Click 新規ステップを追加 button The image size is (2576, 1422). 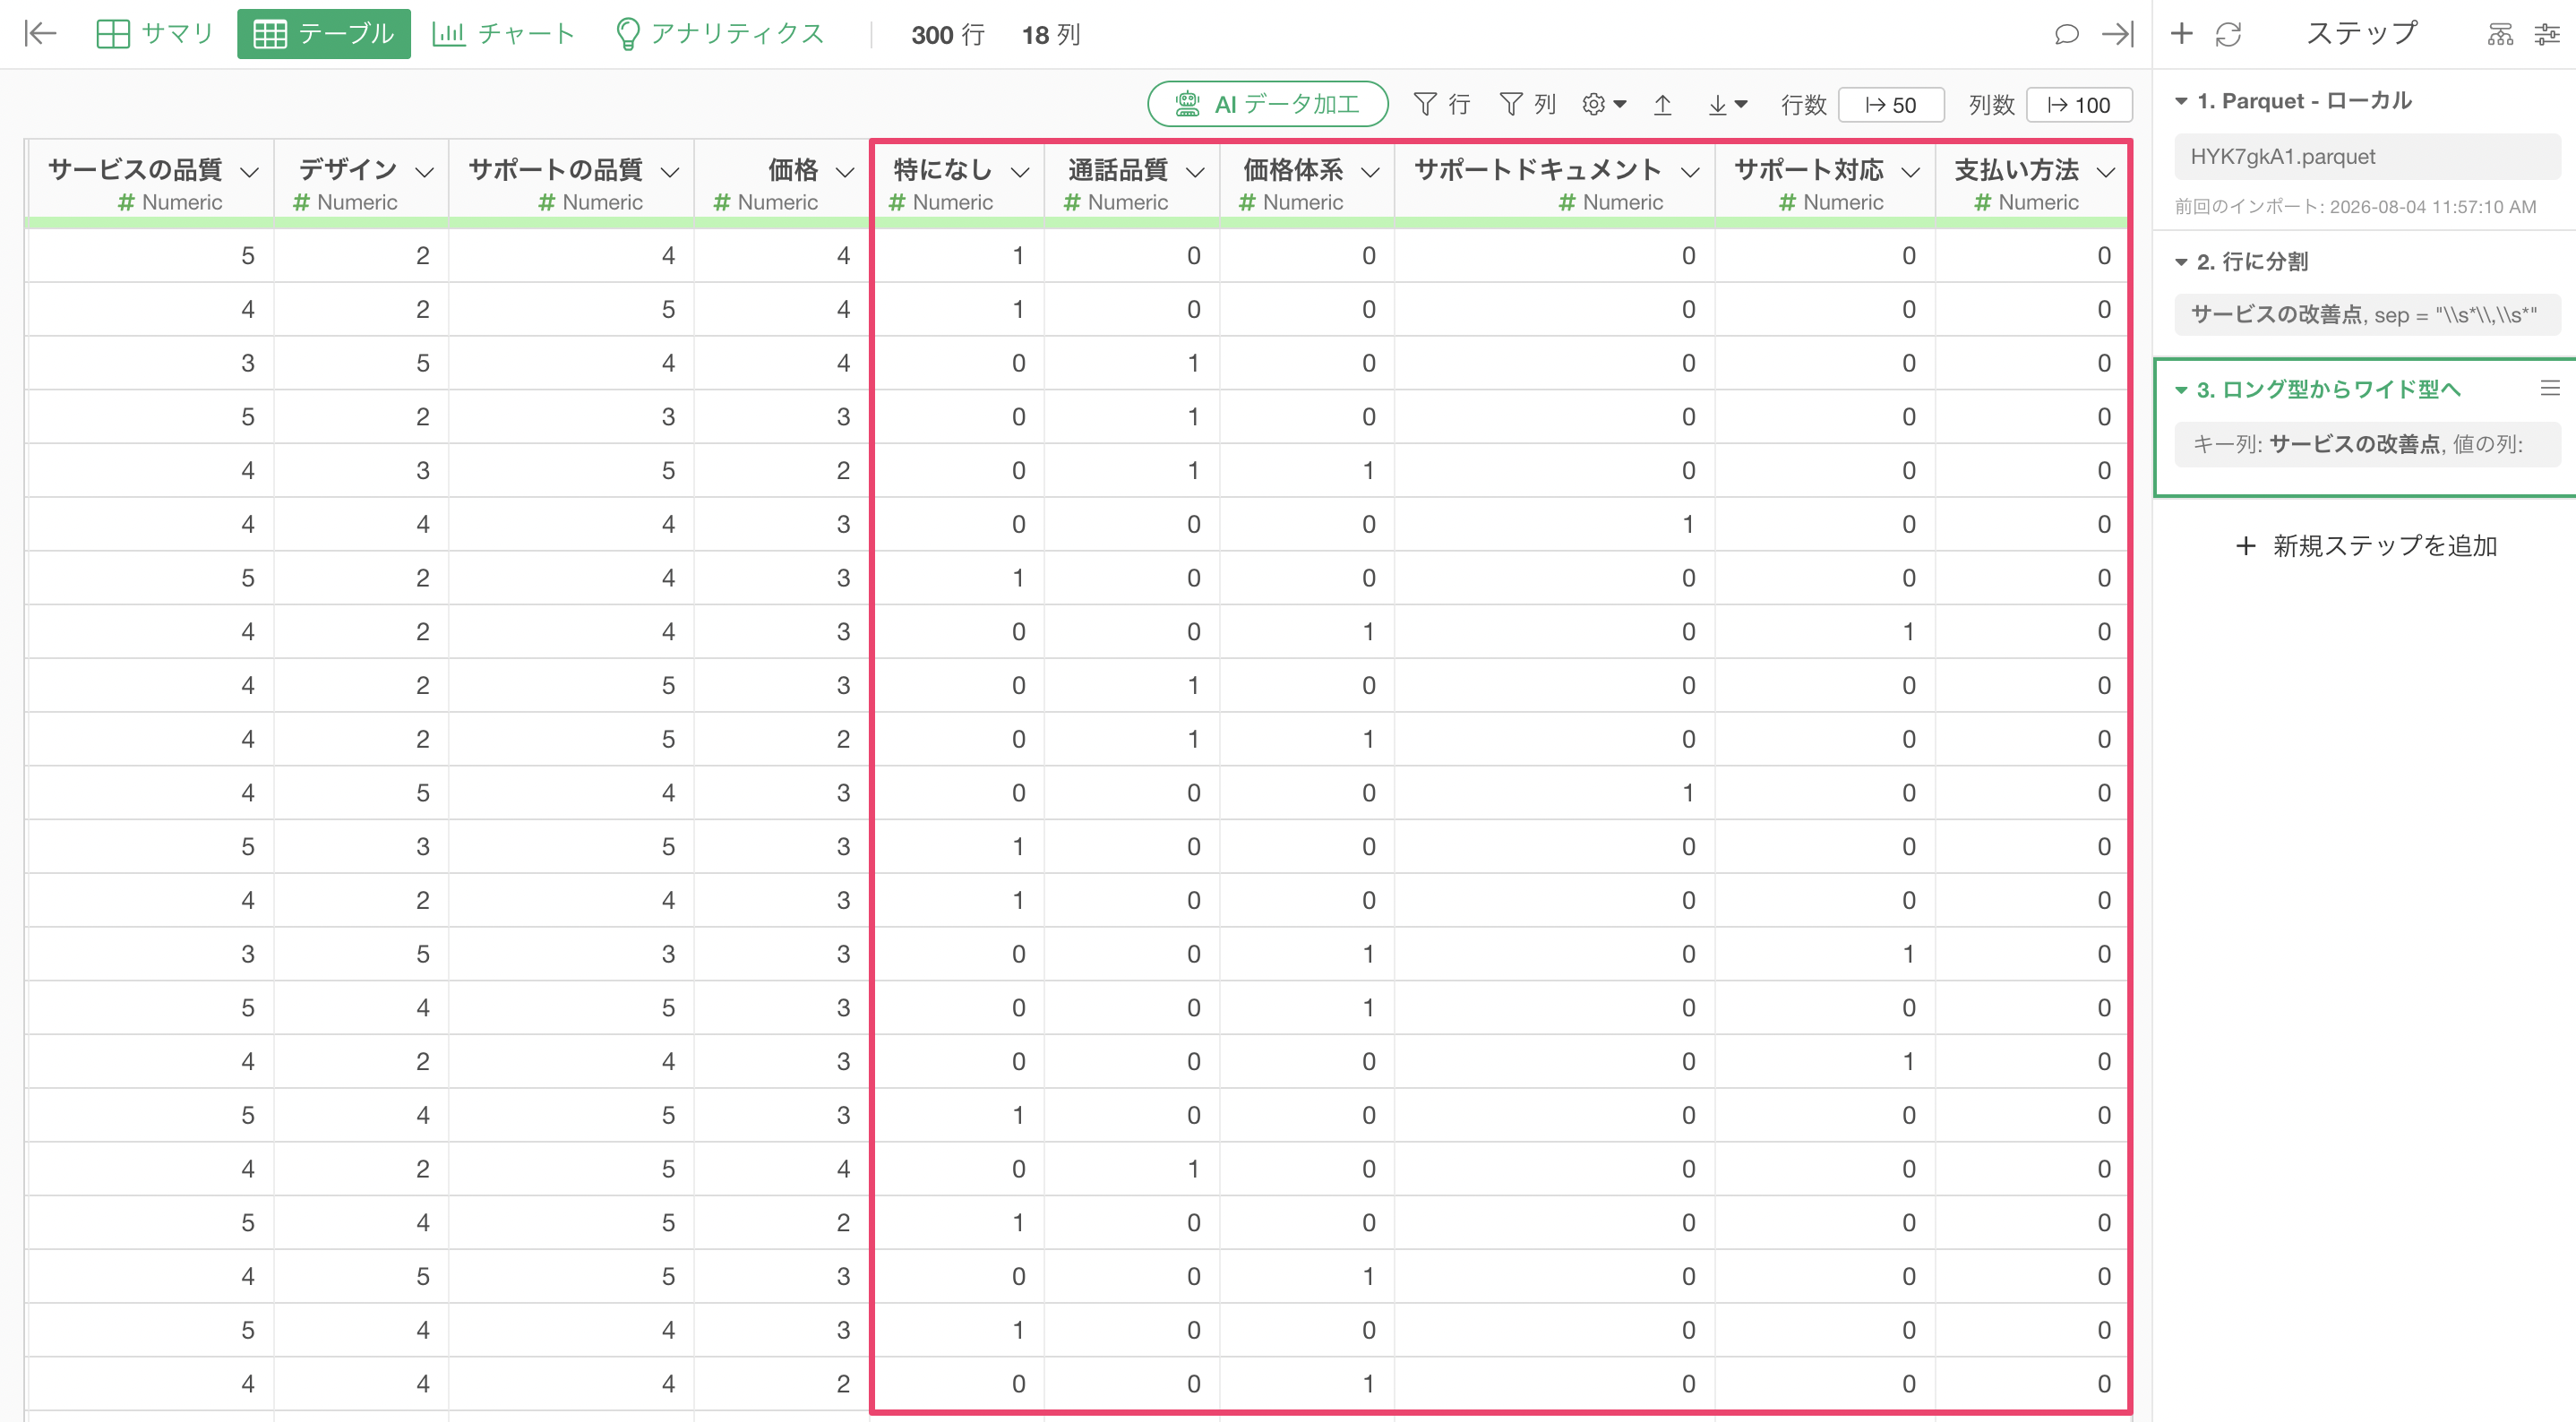tap(2366, 546)
